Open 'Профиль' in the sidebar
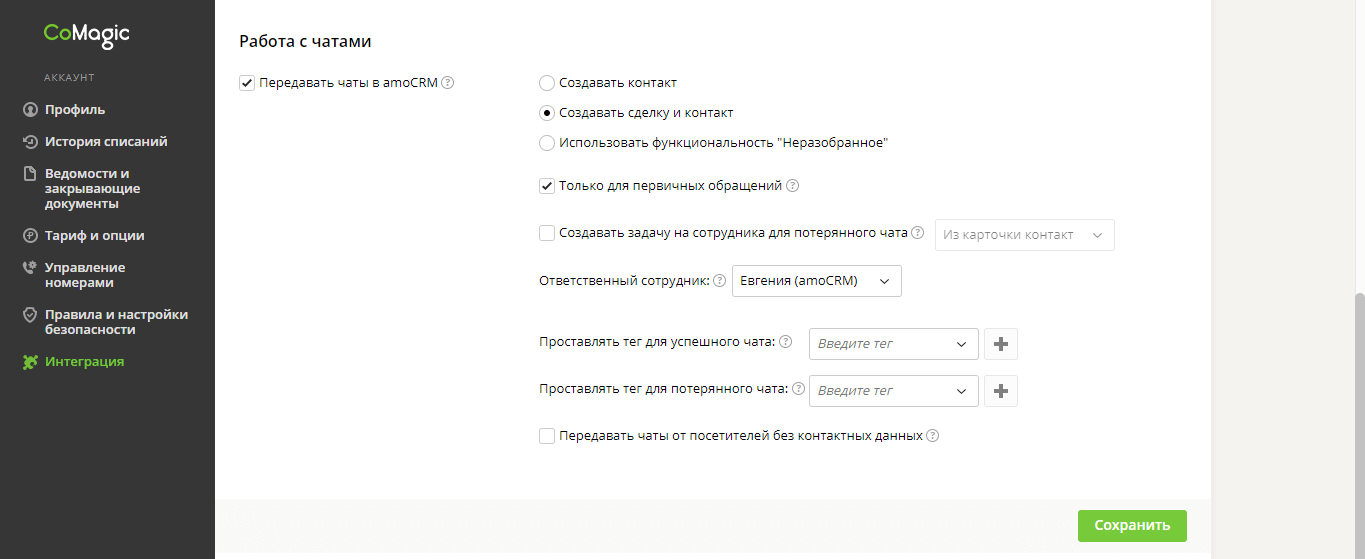The height and width of the screenshot is (559, 1365). coord(74,110)
